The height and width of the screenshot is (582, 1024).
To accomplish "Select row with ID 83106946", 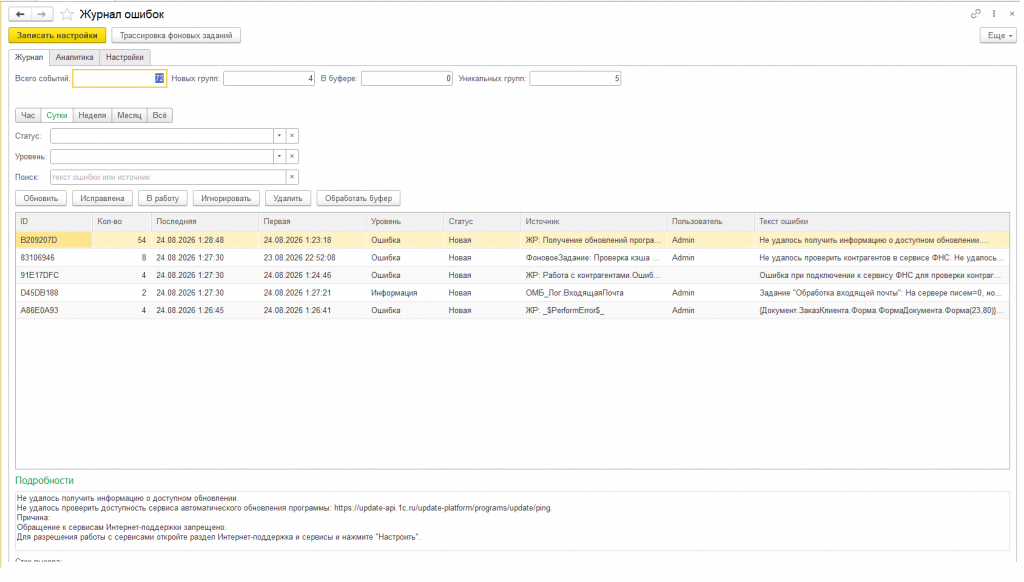I will click(x=512, y=258).
